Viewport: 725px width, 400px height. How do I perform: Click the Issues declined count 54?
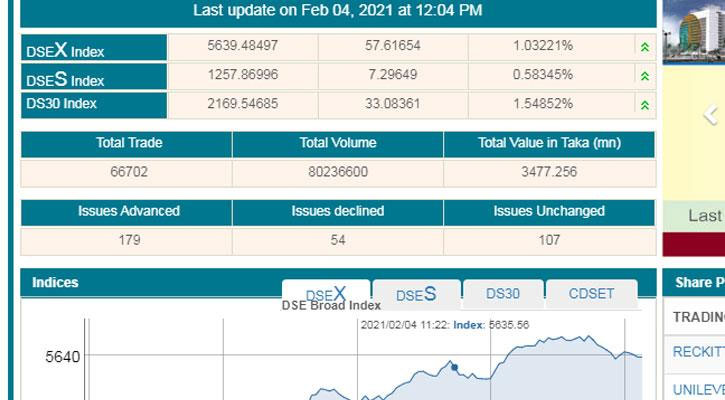click(337, 240)
